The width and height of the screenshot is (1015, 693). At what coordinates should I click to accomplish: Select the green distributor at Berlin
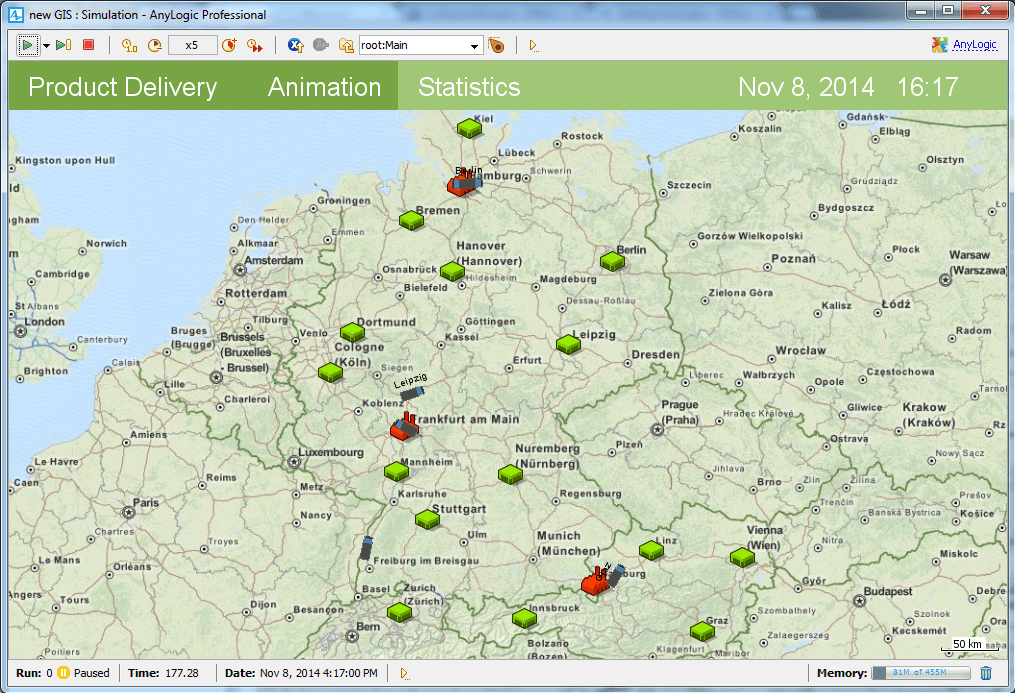pos(612,261)
